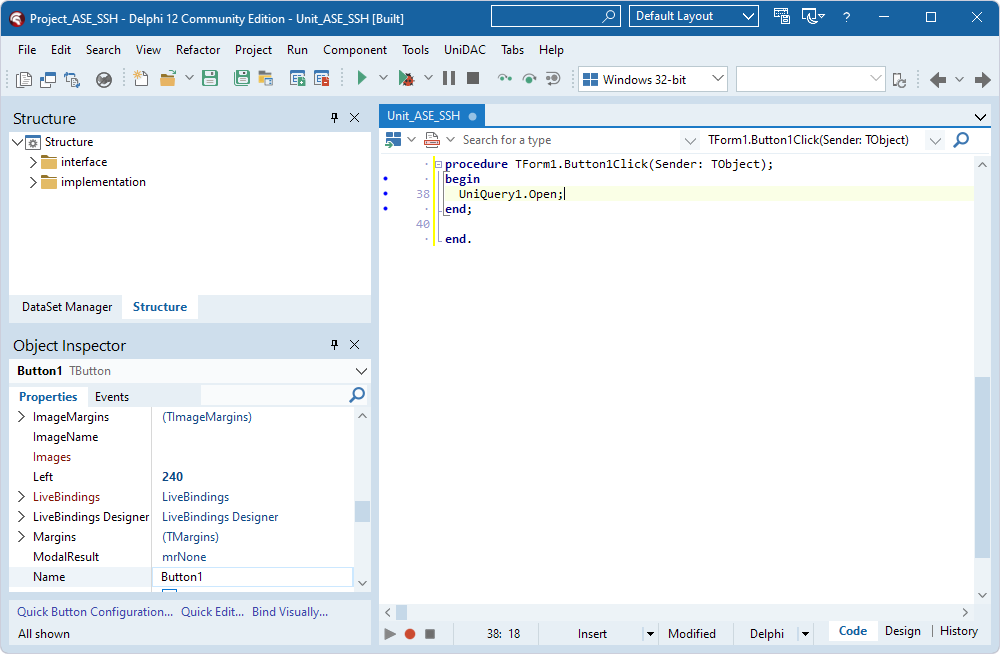Switch to the Design view
This screenshot has width=1000, height=654.
tap(903, 631)
